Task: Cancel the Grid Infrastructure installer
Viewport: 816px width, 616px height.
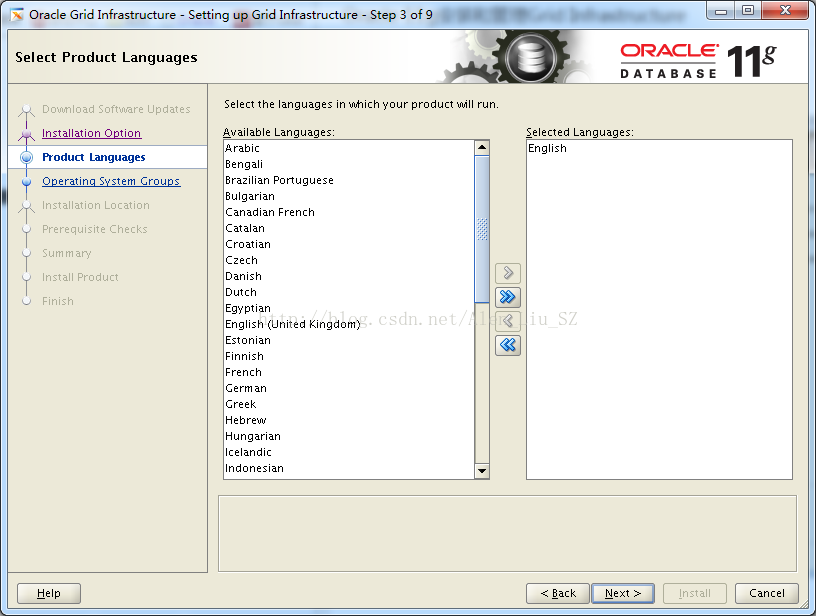Action: coord(767,593)
